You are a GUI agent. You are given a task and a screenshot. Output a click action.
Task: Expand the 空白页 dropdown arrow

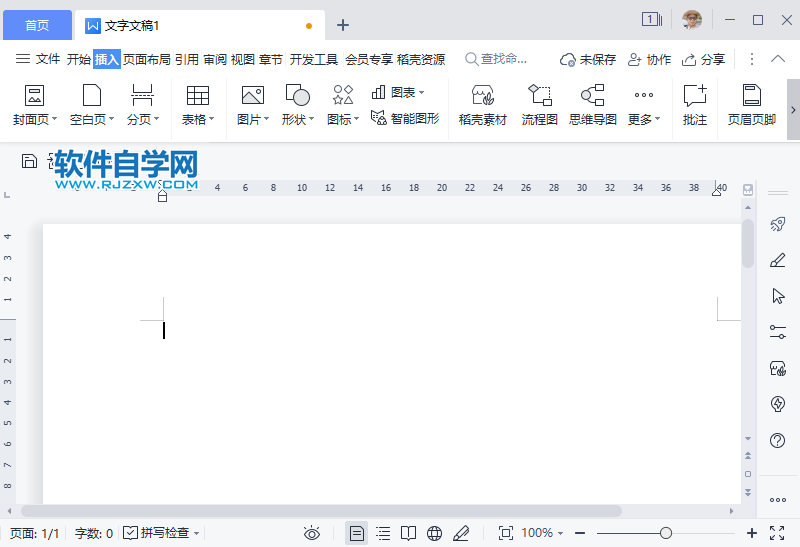tap(111, 119)
